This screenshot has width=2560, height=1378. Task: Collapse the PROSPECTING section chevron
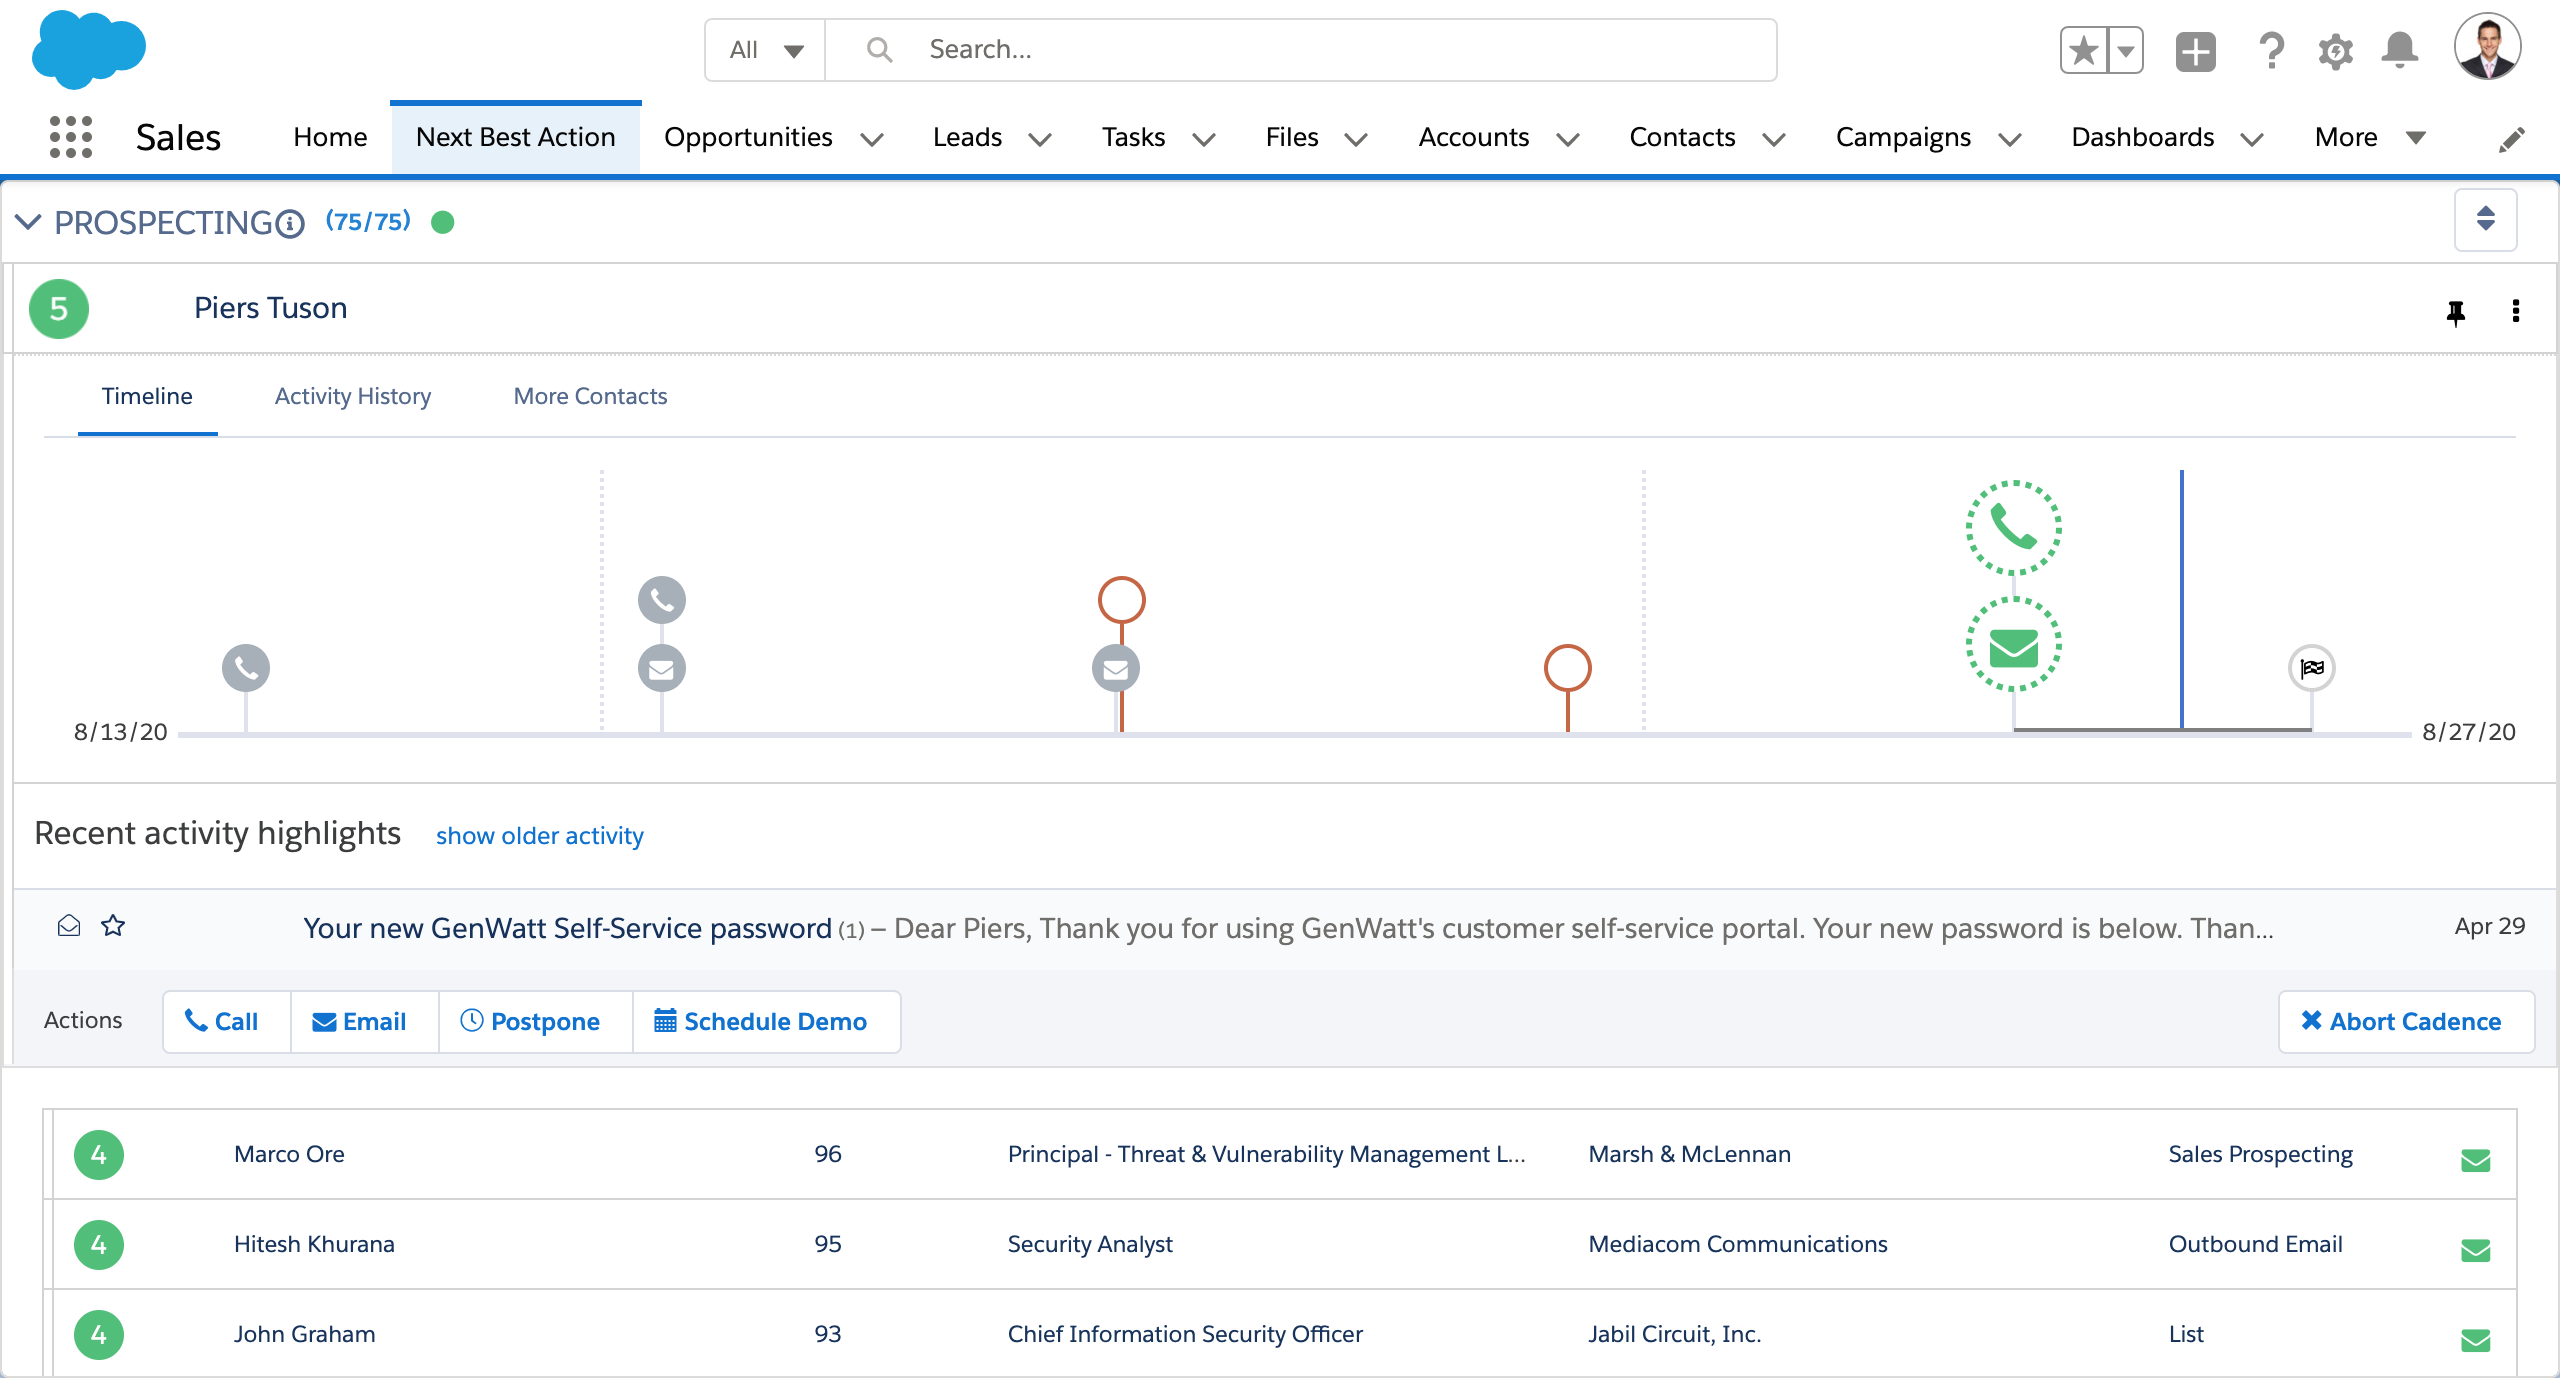[x=28, y=222]
